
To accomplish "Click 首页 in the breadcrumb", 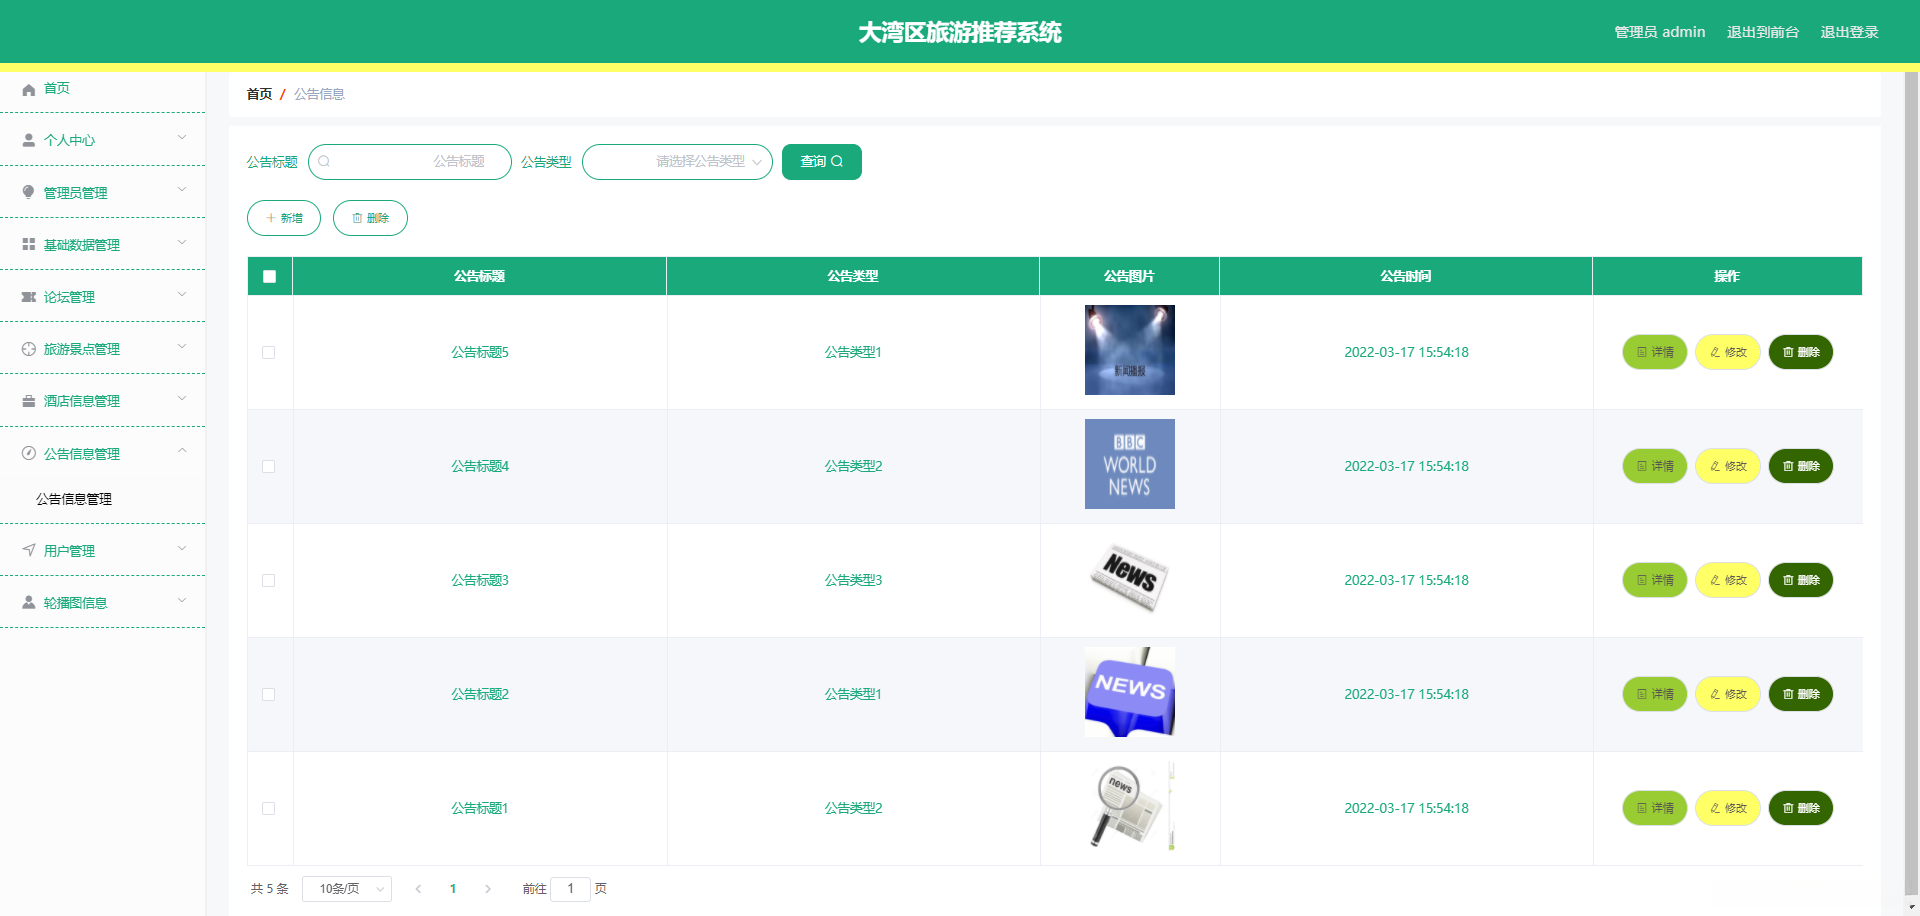I will 259,94.
